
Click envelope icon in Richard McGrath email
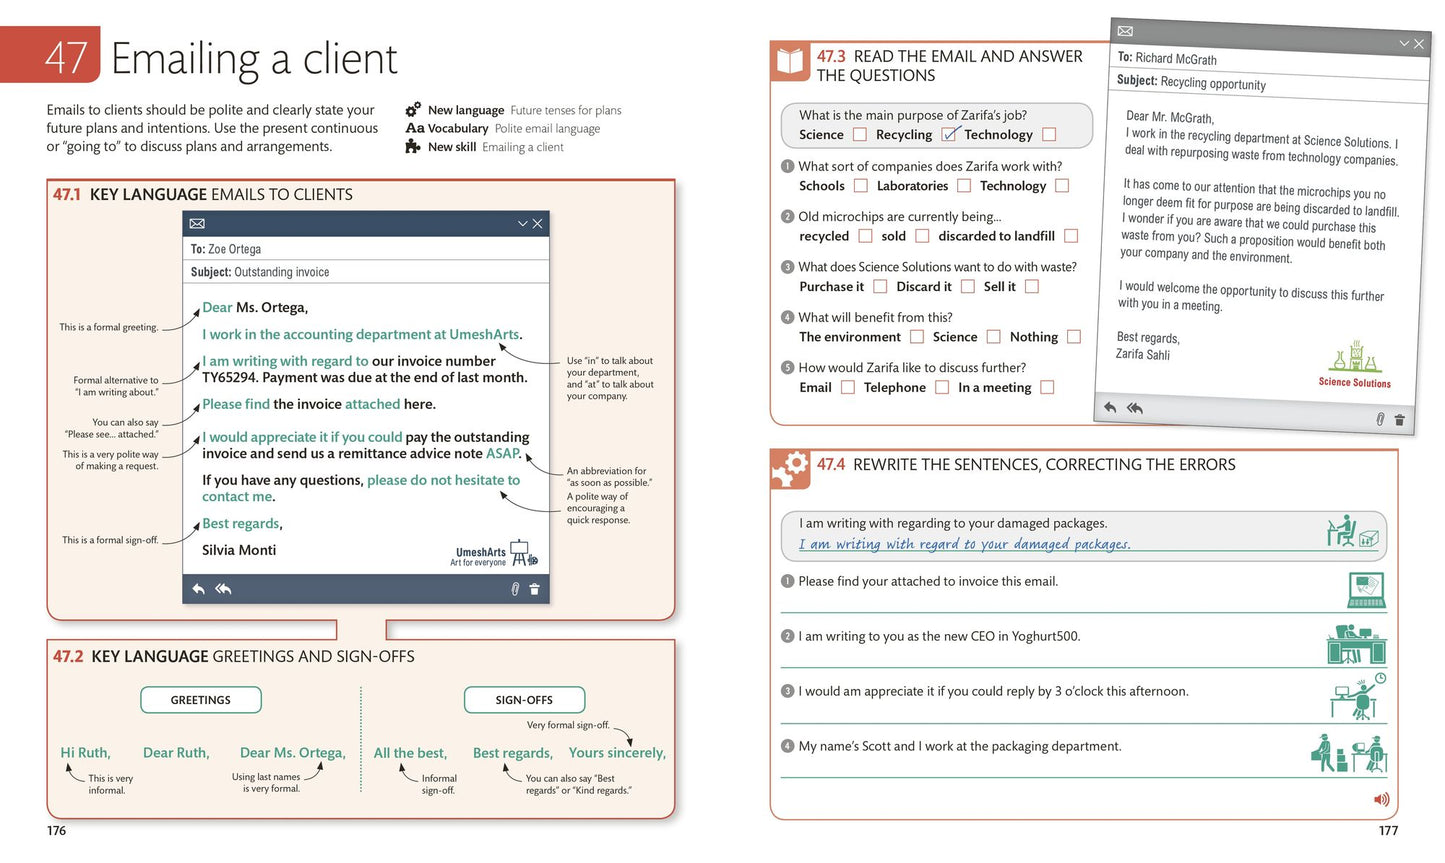click(1125, 31)
